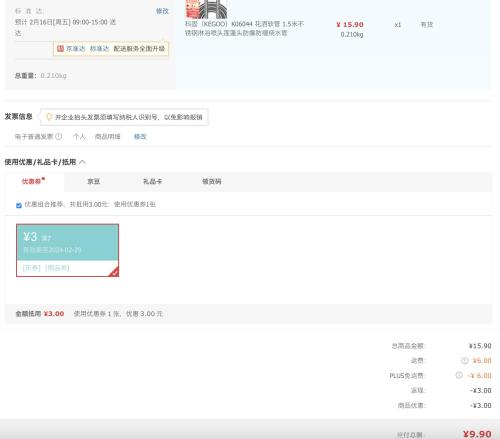Click the ¥9.90 payable total amount

point(477,434)
